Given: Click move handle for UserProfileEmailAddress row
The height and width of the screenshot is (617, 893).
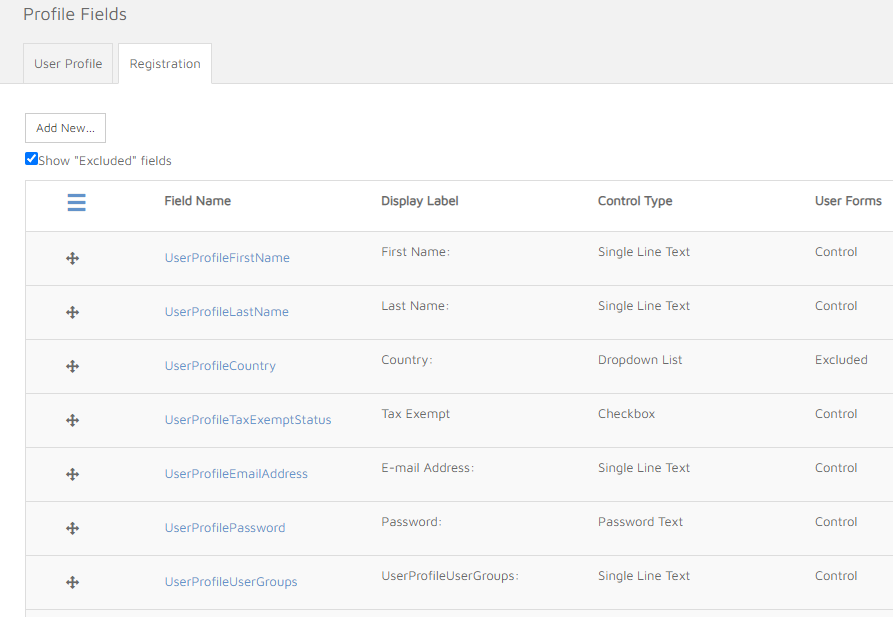Looking at the screenshot, I should [72, 474].
